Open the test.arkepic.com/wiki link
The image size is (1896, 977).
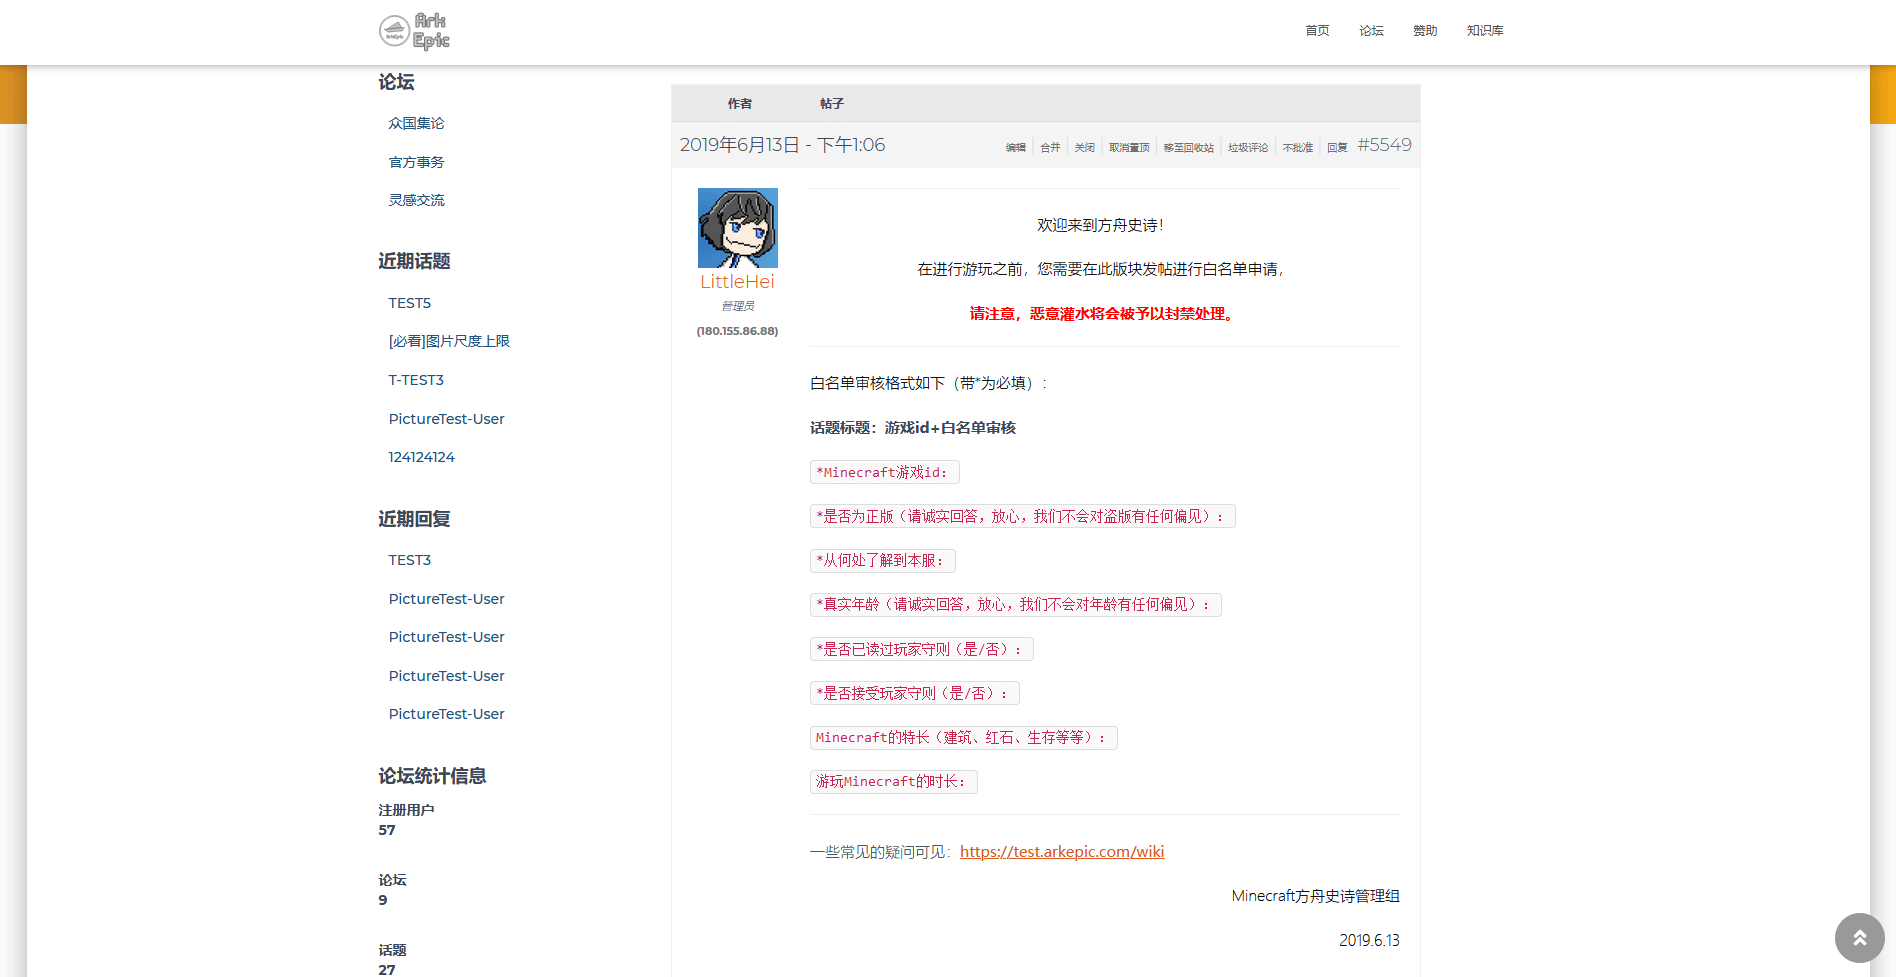[x=1062, y=852]
